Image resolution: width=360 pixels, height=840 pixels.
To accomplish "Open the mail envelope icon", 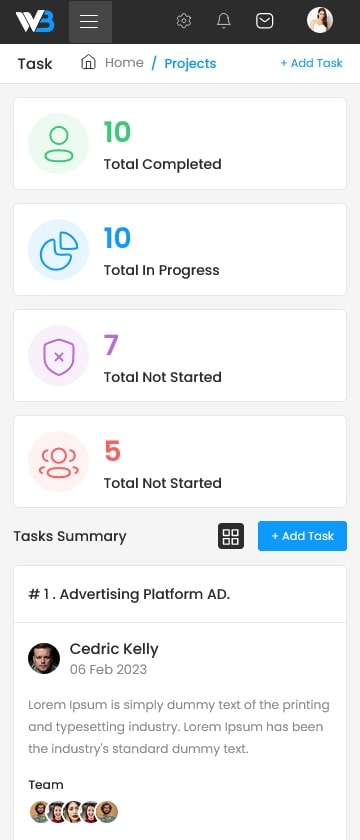I will [x=265, y=21].
